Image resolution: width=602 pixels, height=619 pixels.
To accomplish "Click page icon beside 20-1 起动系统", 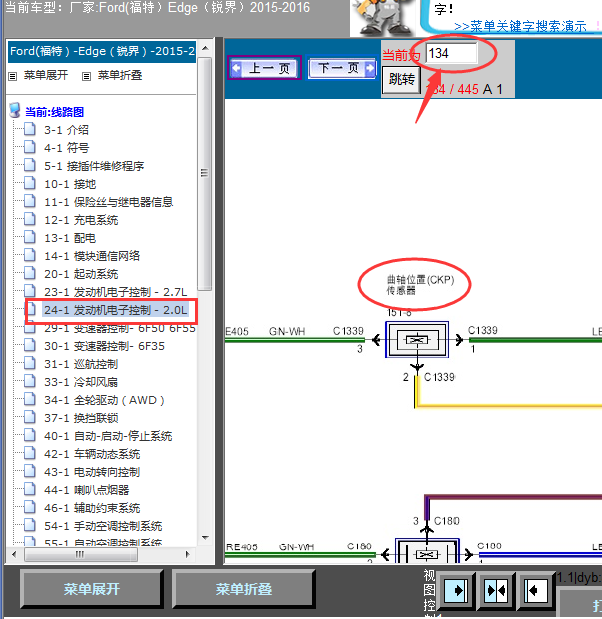I will pos(30,273).
